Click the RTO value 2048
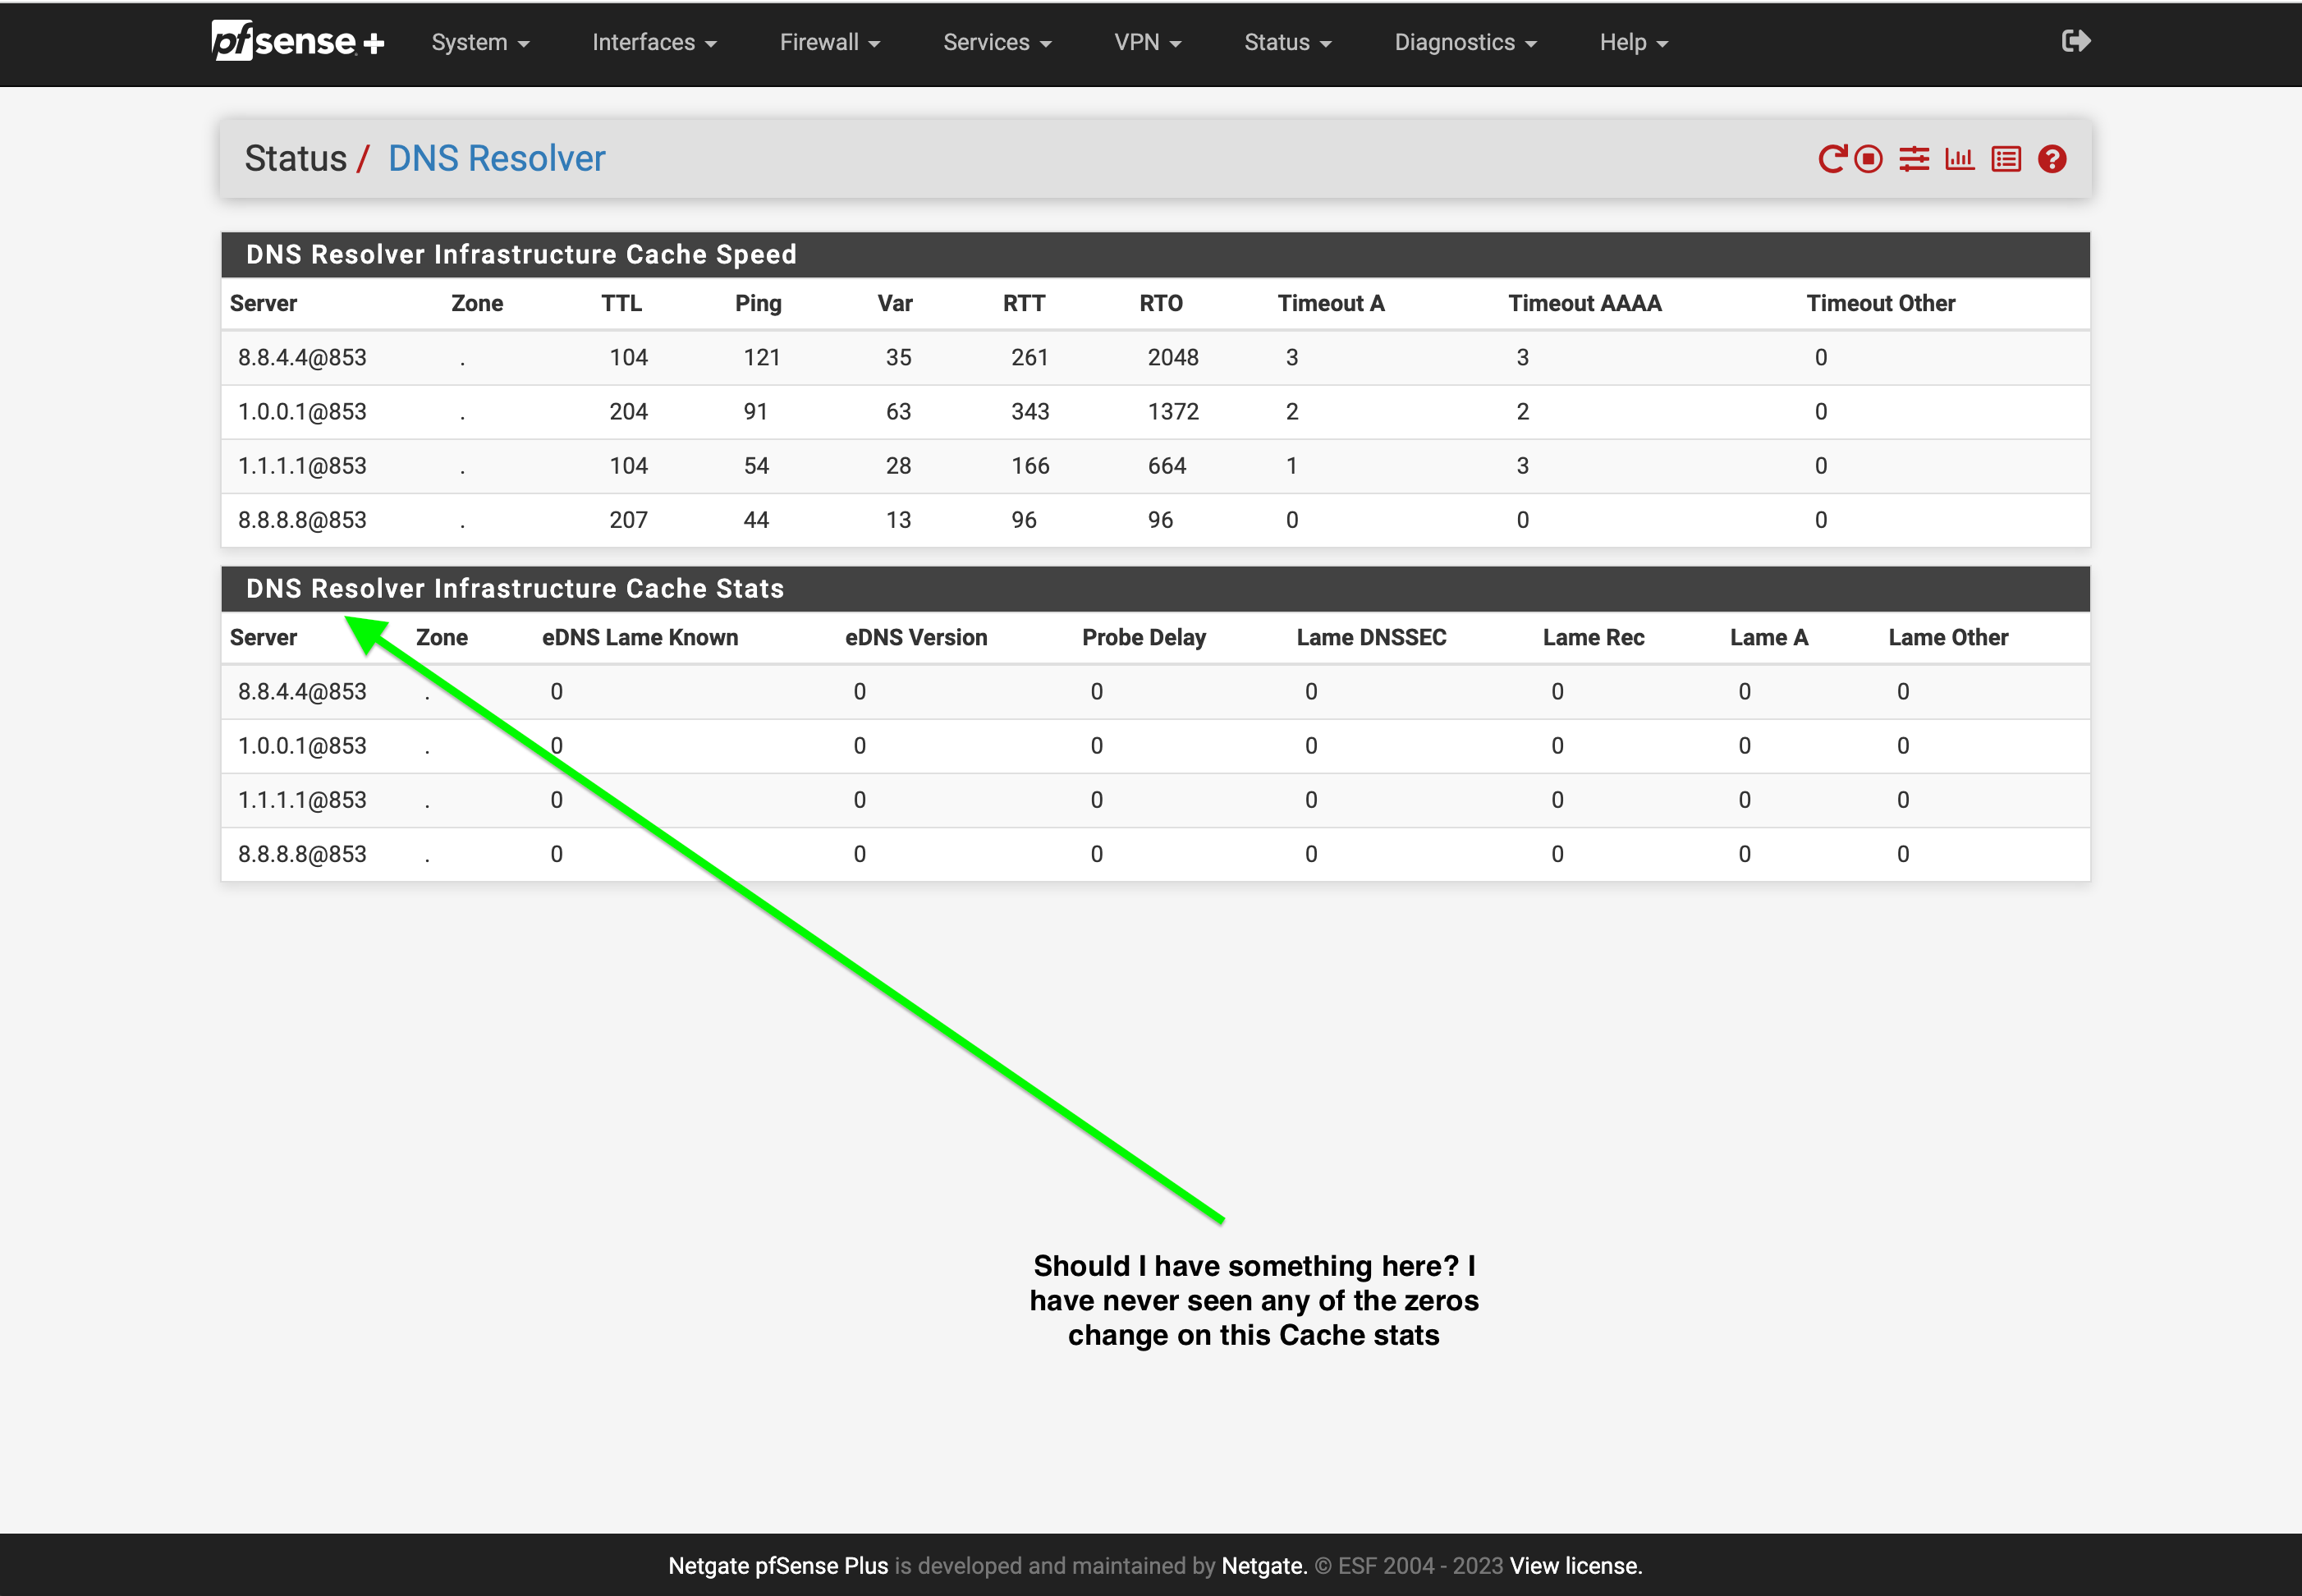 [x=1173, y=357]
